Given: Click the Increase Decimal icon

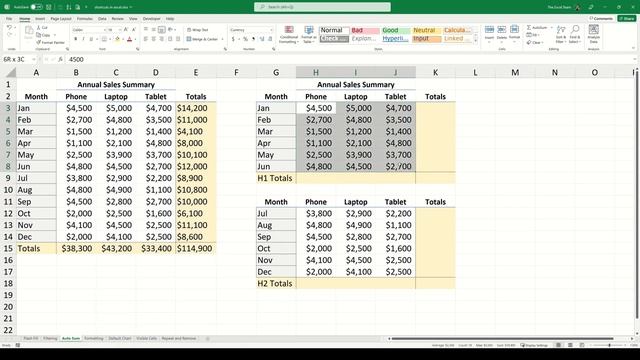Looking at the screenshot, I should point(262,39).
